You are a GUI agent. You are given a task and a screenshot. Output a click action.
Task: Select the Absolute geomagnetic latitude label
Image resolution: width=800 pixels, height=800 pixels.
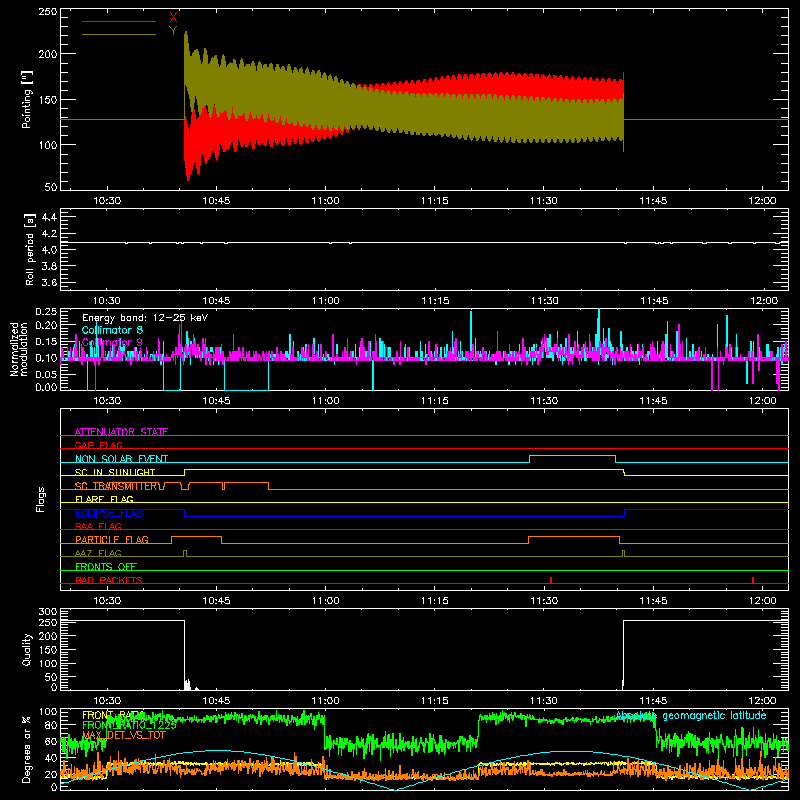[x=691, y=716]
